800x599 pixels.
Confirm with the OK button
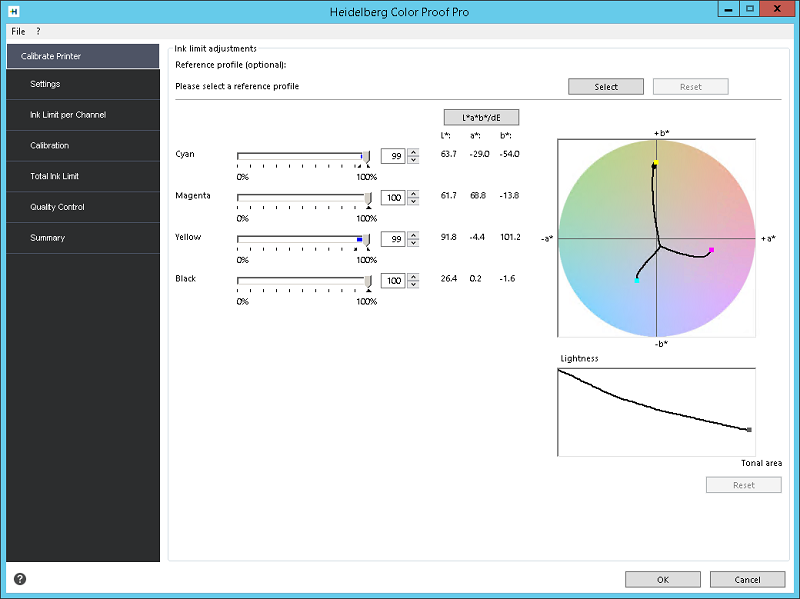point(663,580)
